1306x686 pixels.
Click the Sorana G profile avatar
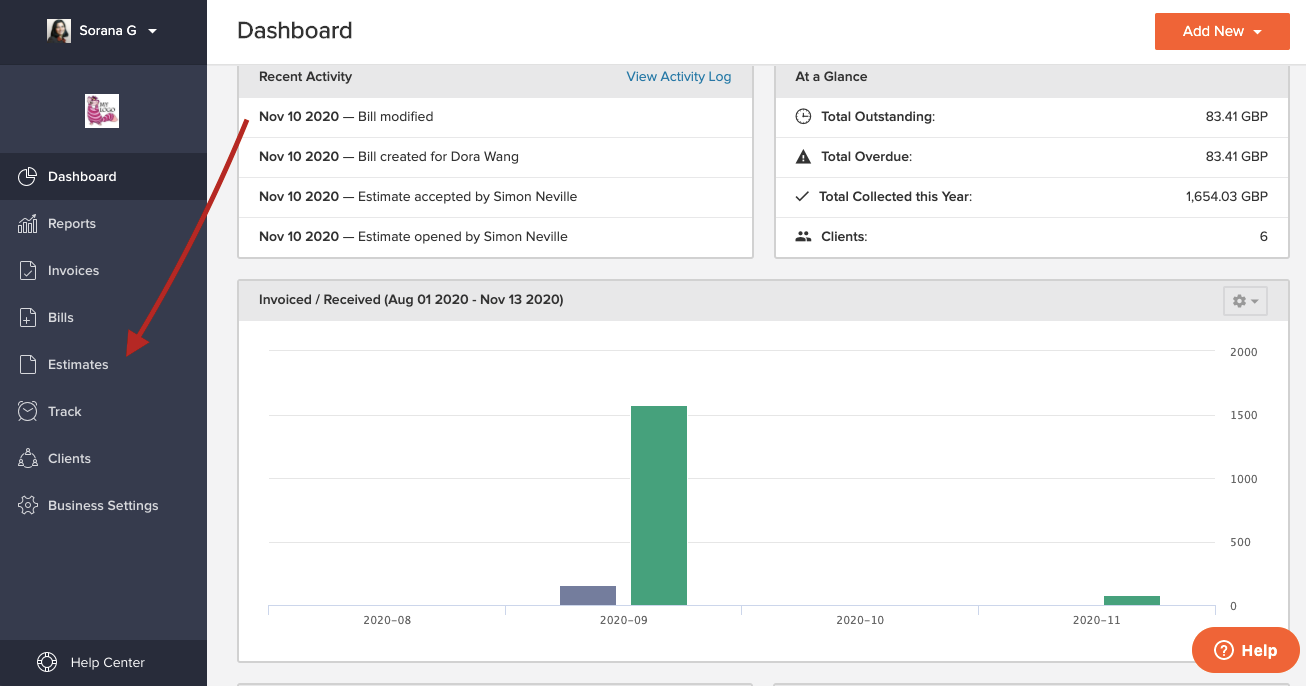tap(59, 31)
